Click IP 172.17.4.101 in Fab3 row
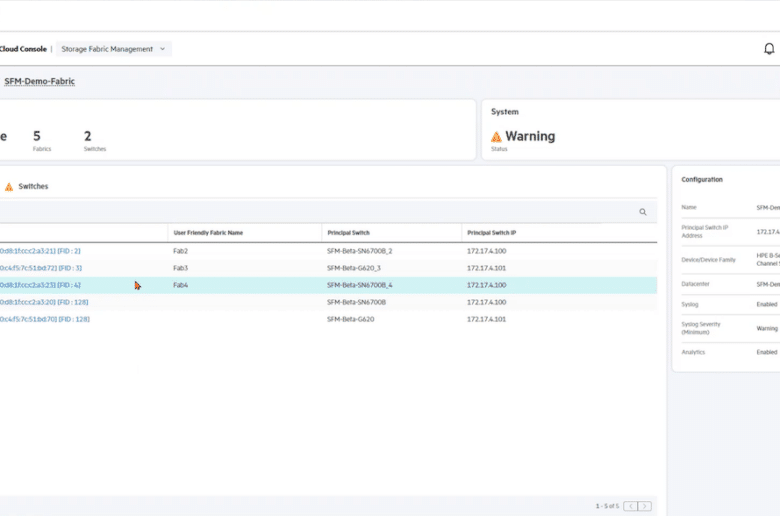Screen dimensions: 780x516 (486, 268)
